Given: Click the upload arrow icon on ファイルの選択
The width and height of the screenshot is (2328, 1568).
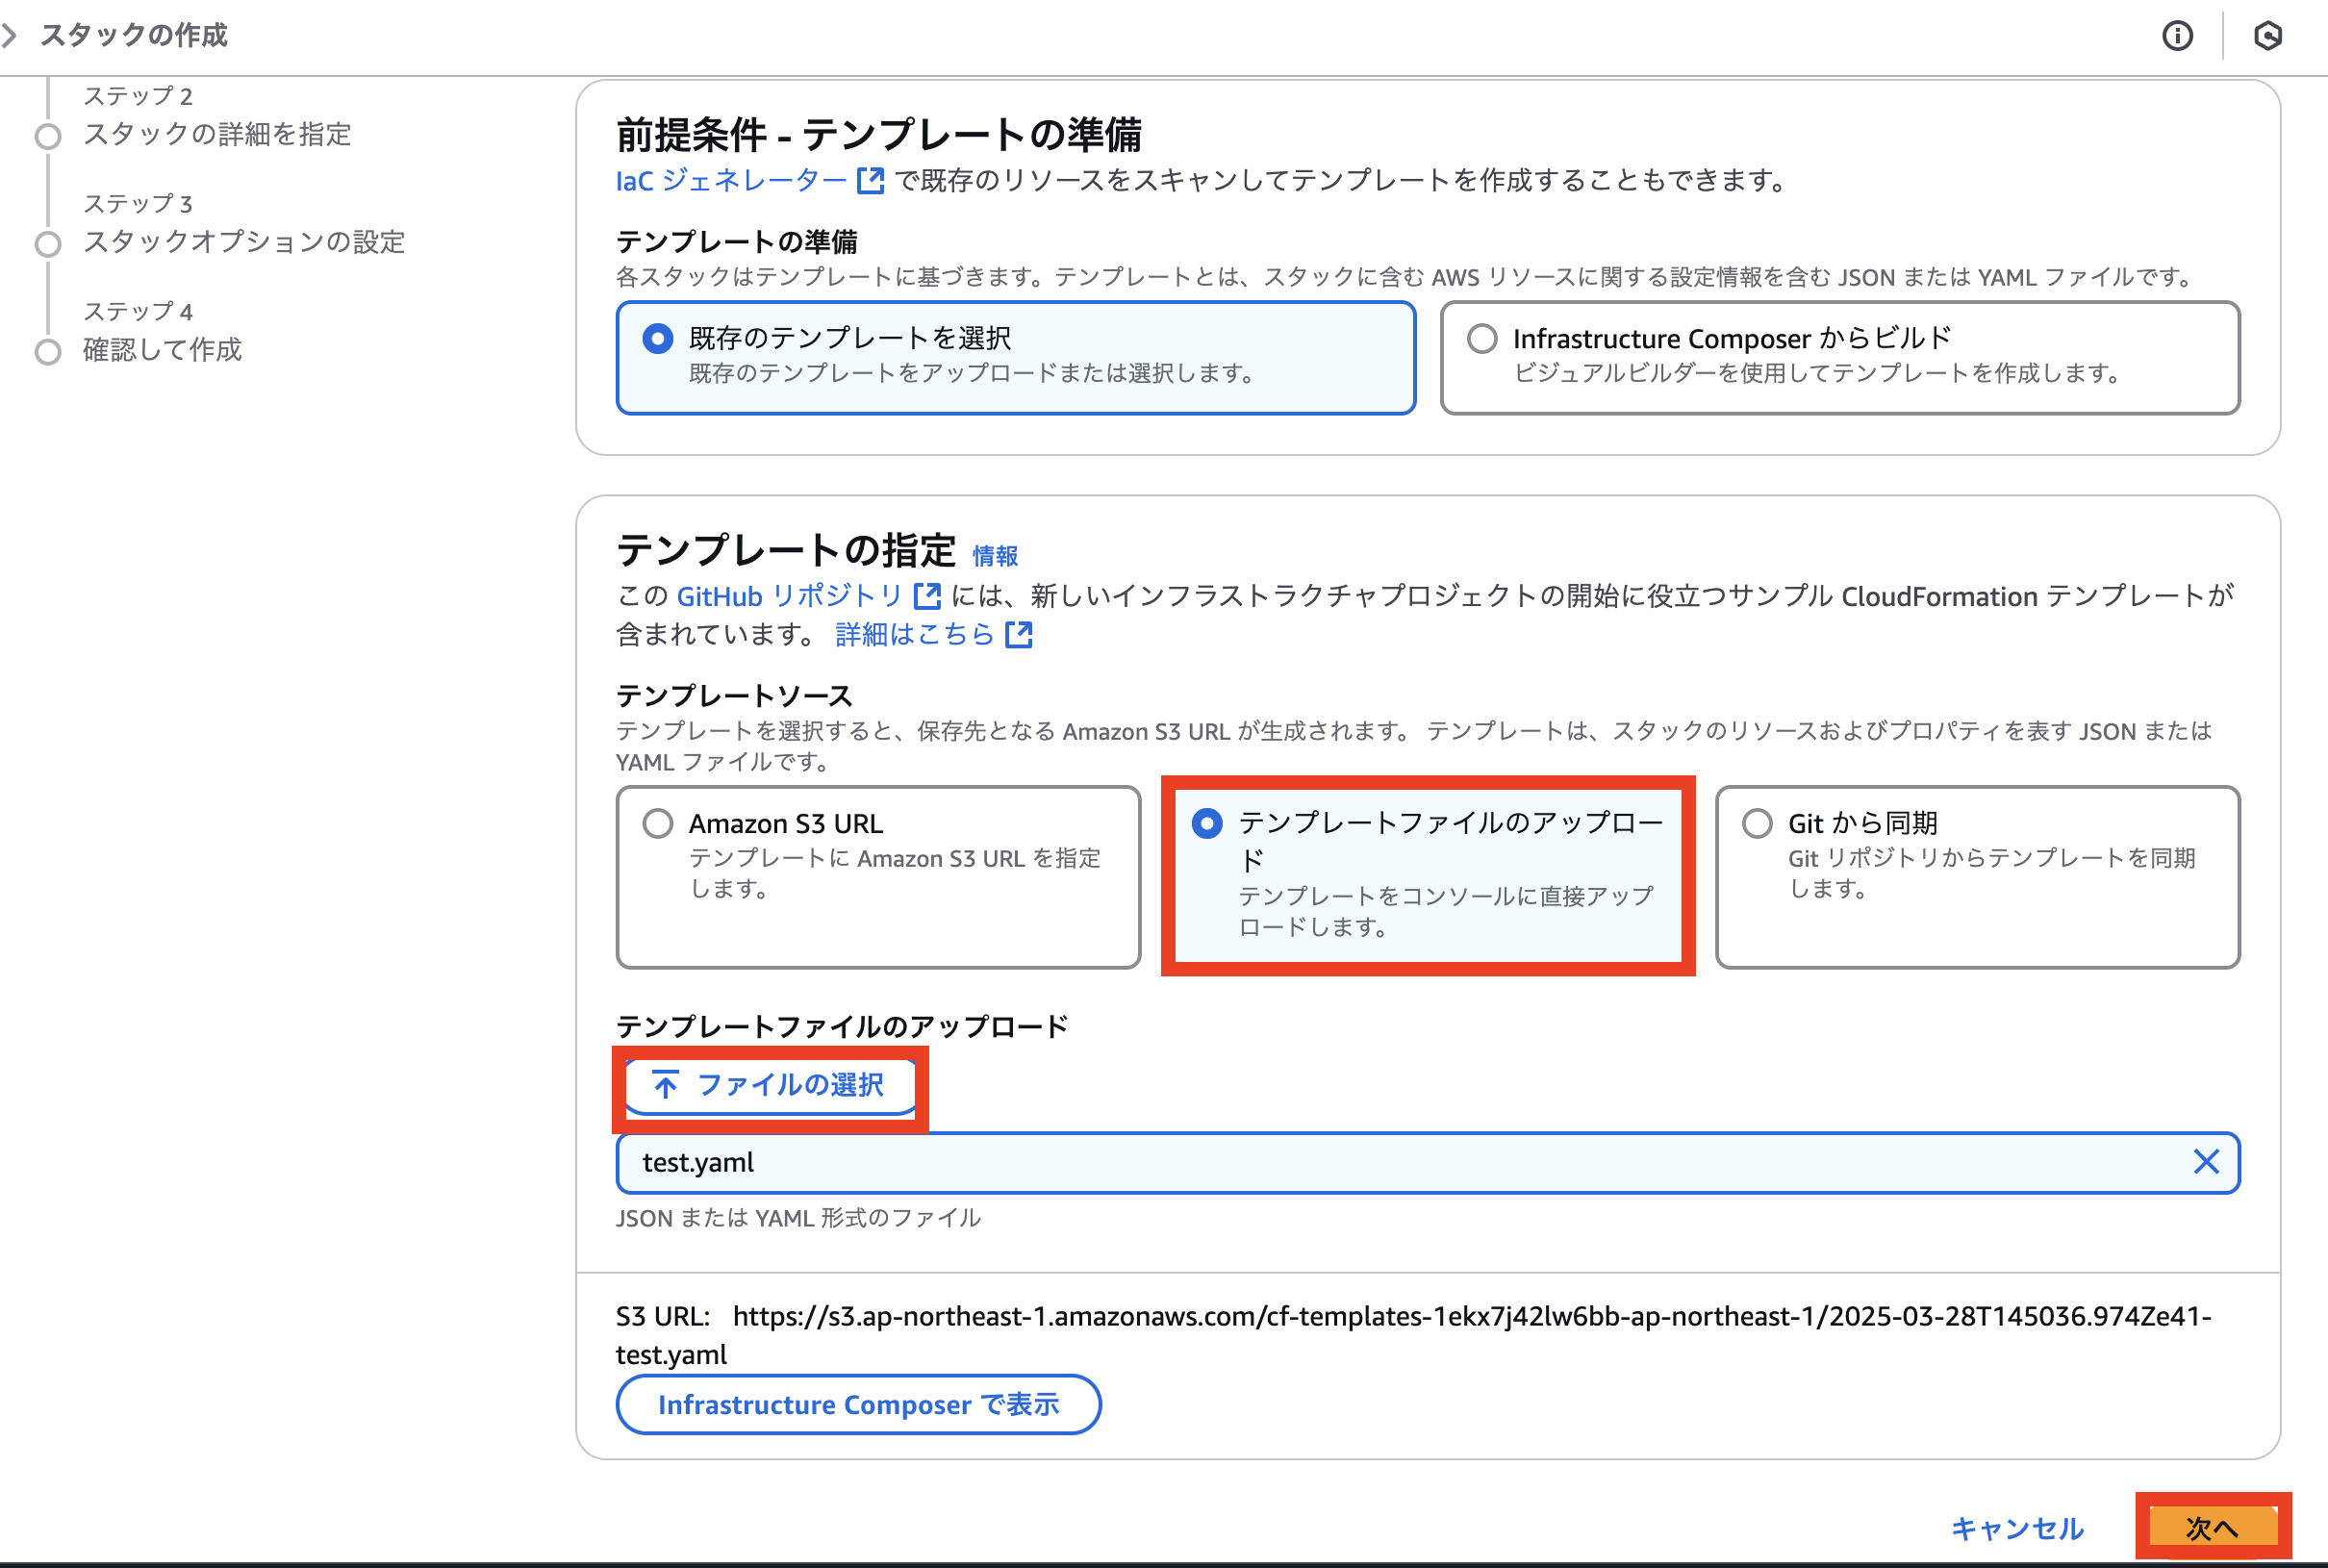Looking at the screenshot, I should (x=665, y=1085).
